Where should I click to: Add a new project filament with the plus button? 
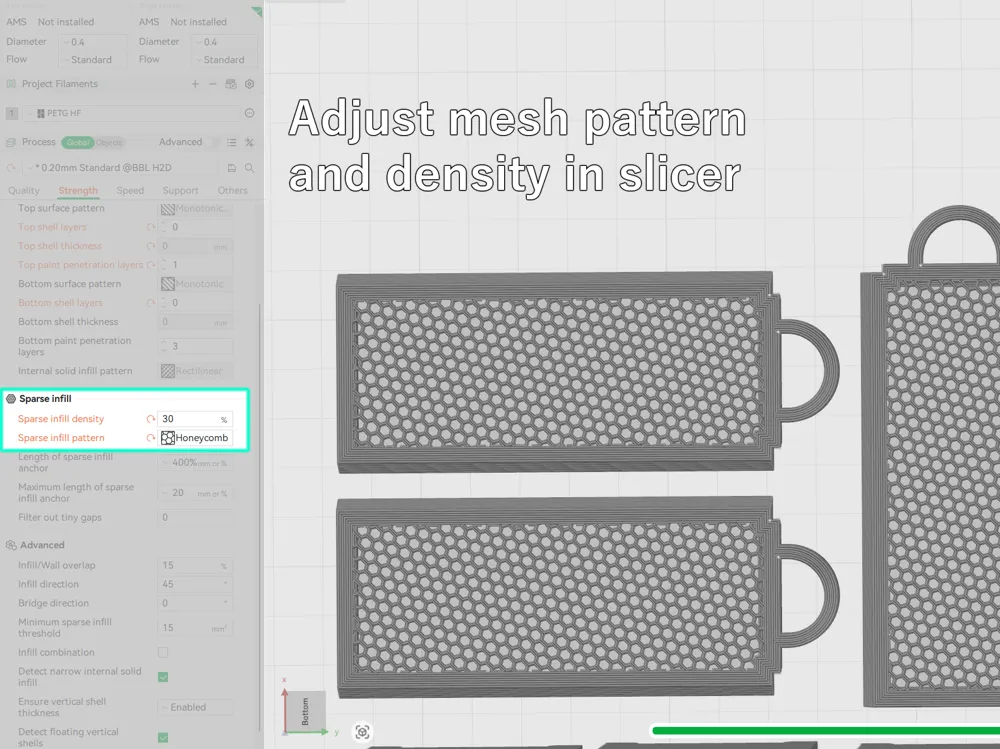(195, 85)
